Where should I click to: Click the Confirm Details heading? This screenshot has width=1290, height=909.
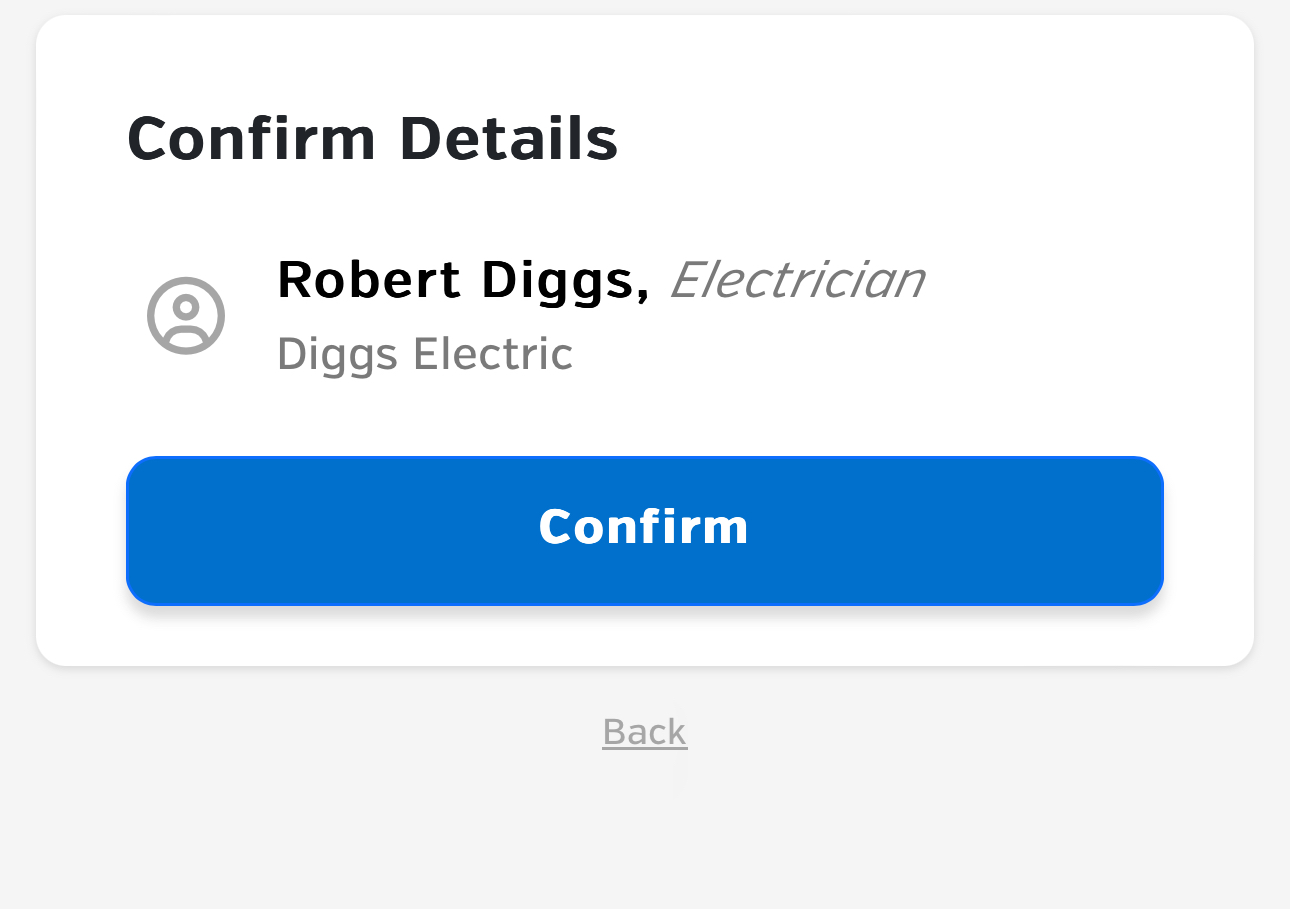[373, 139]
